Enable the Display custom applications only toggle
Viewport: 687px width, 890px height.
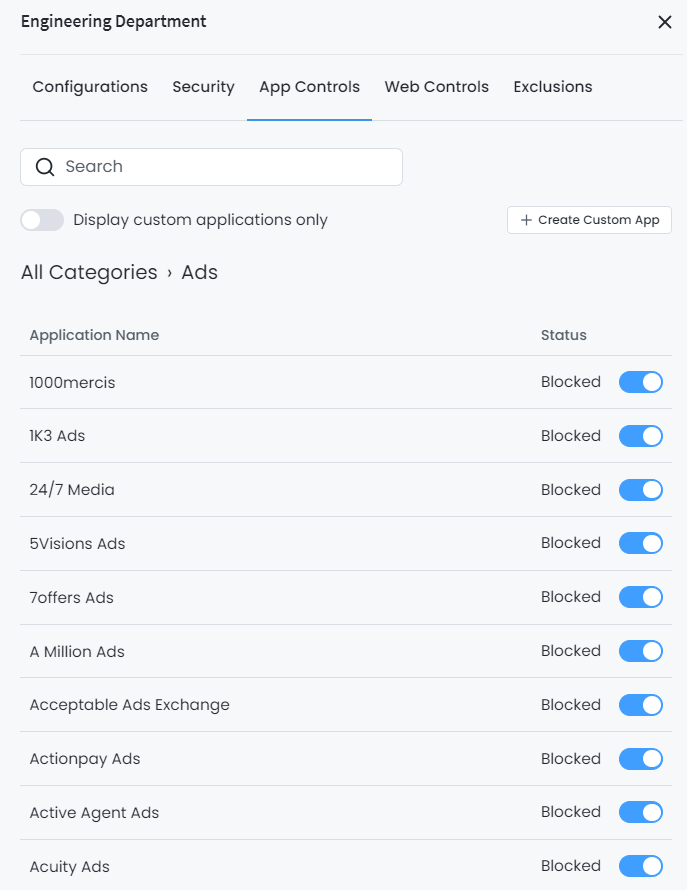click(42, 219)
